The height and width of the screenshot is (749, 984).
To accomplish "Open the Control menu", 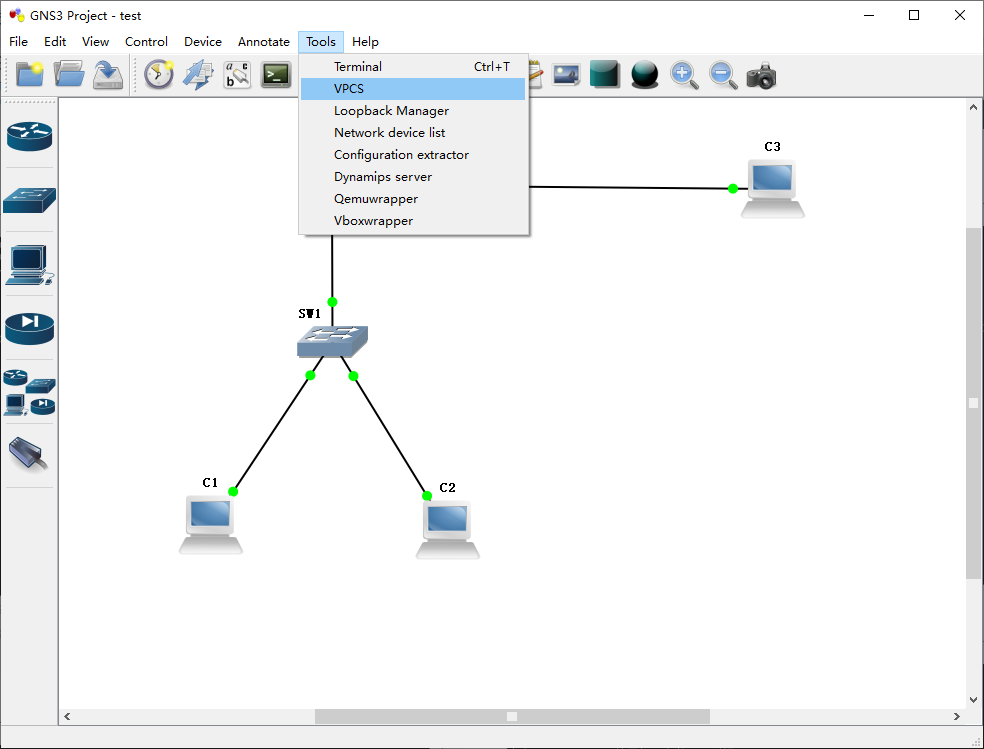I will pyautogui.click(x=146, y=41).
